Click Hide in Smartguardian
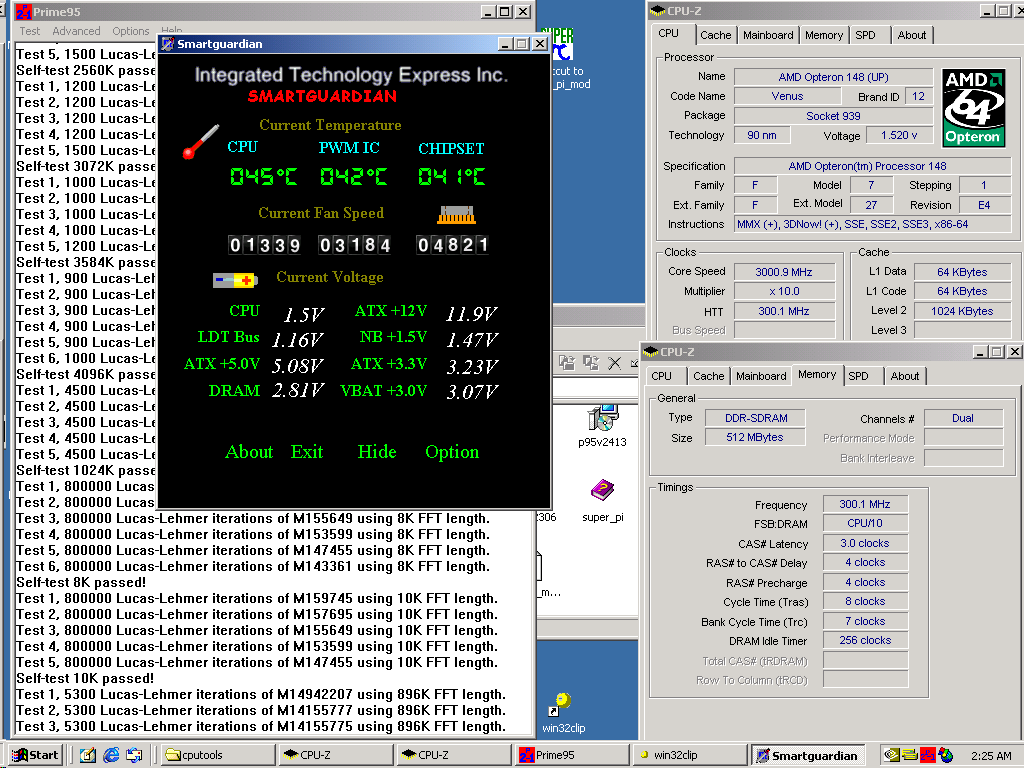Viewport: 1024px width, 768px height. coord(377,452)
